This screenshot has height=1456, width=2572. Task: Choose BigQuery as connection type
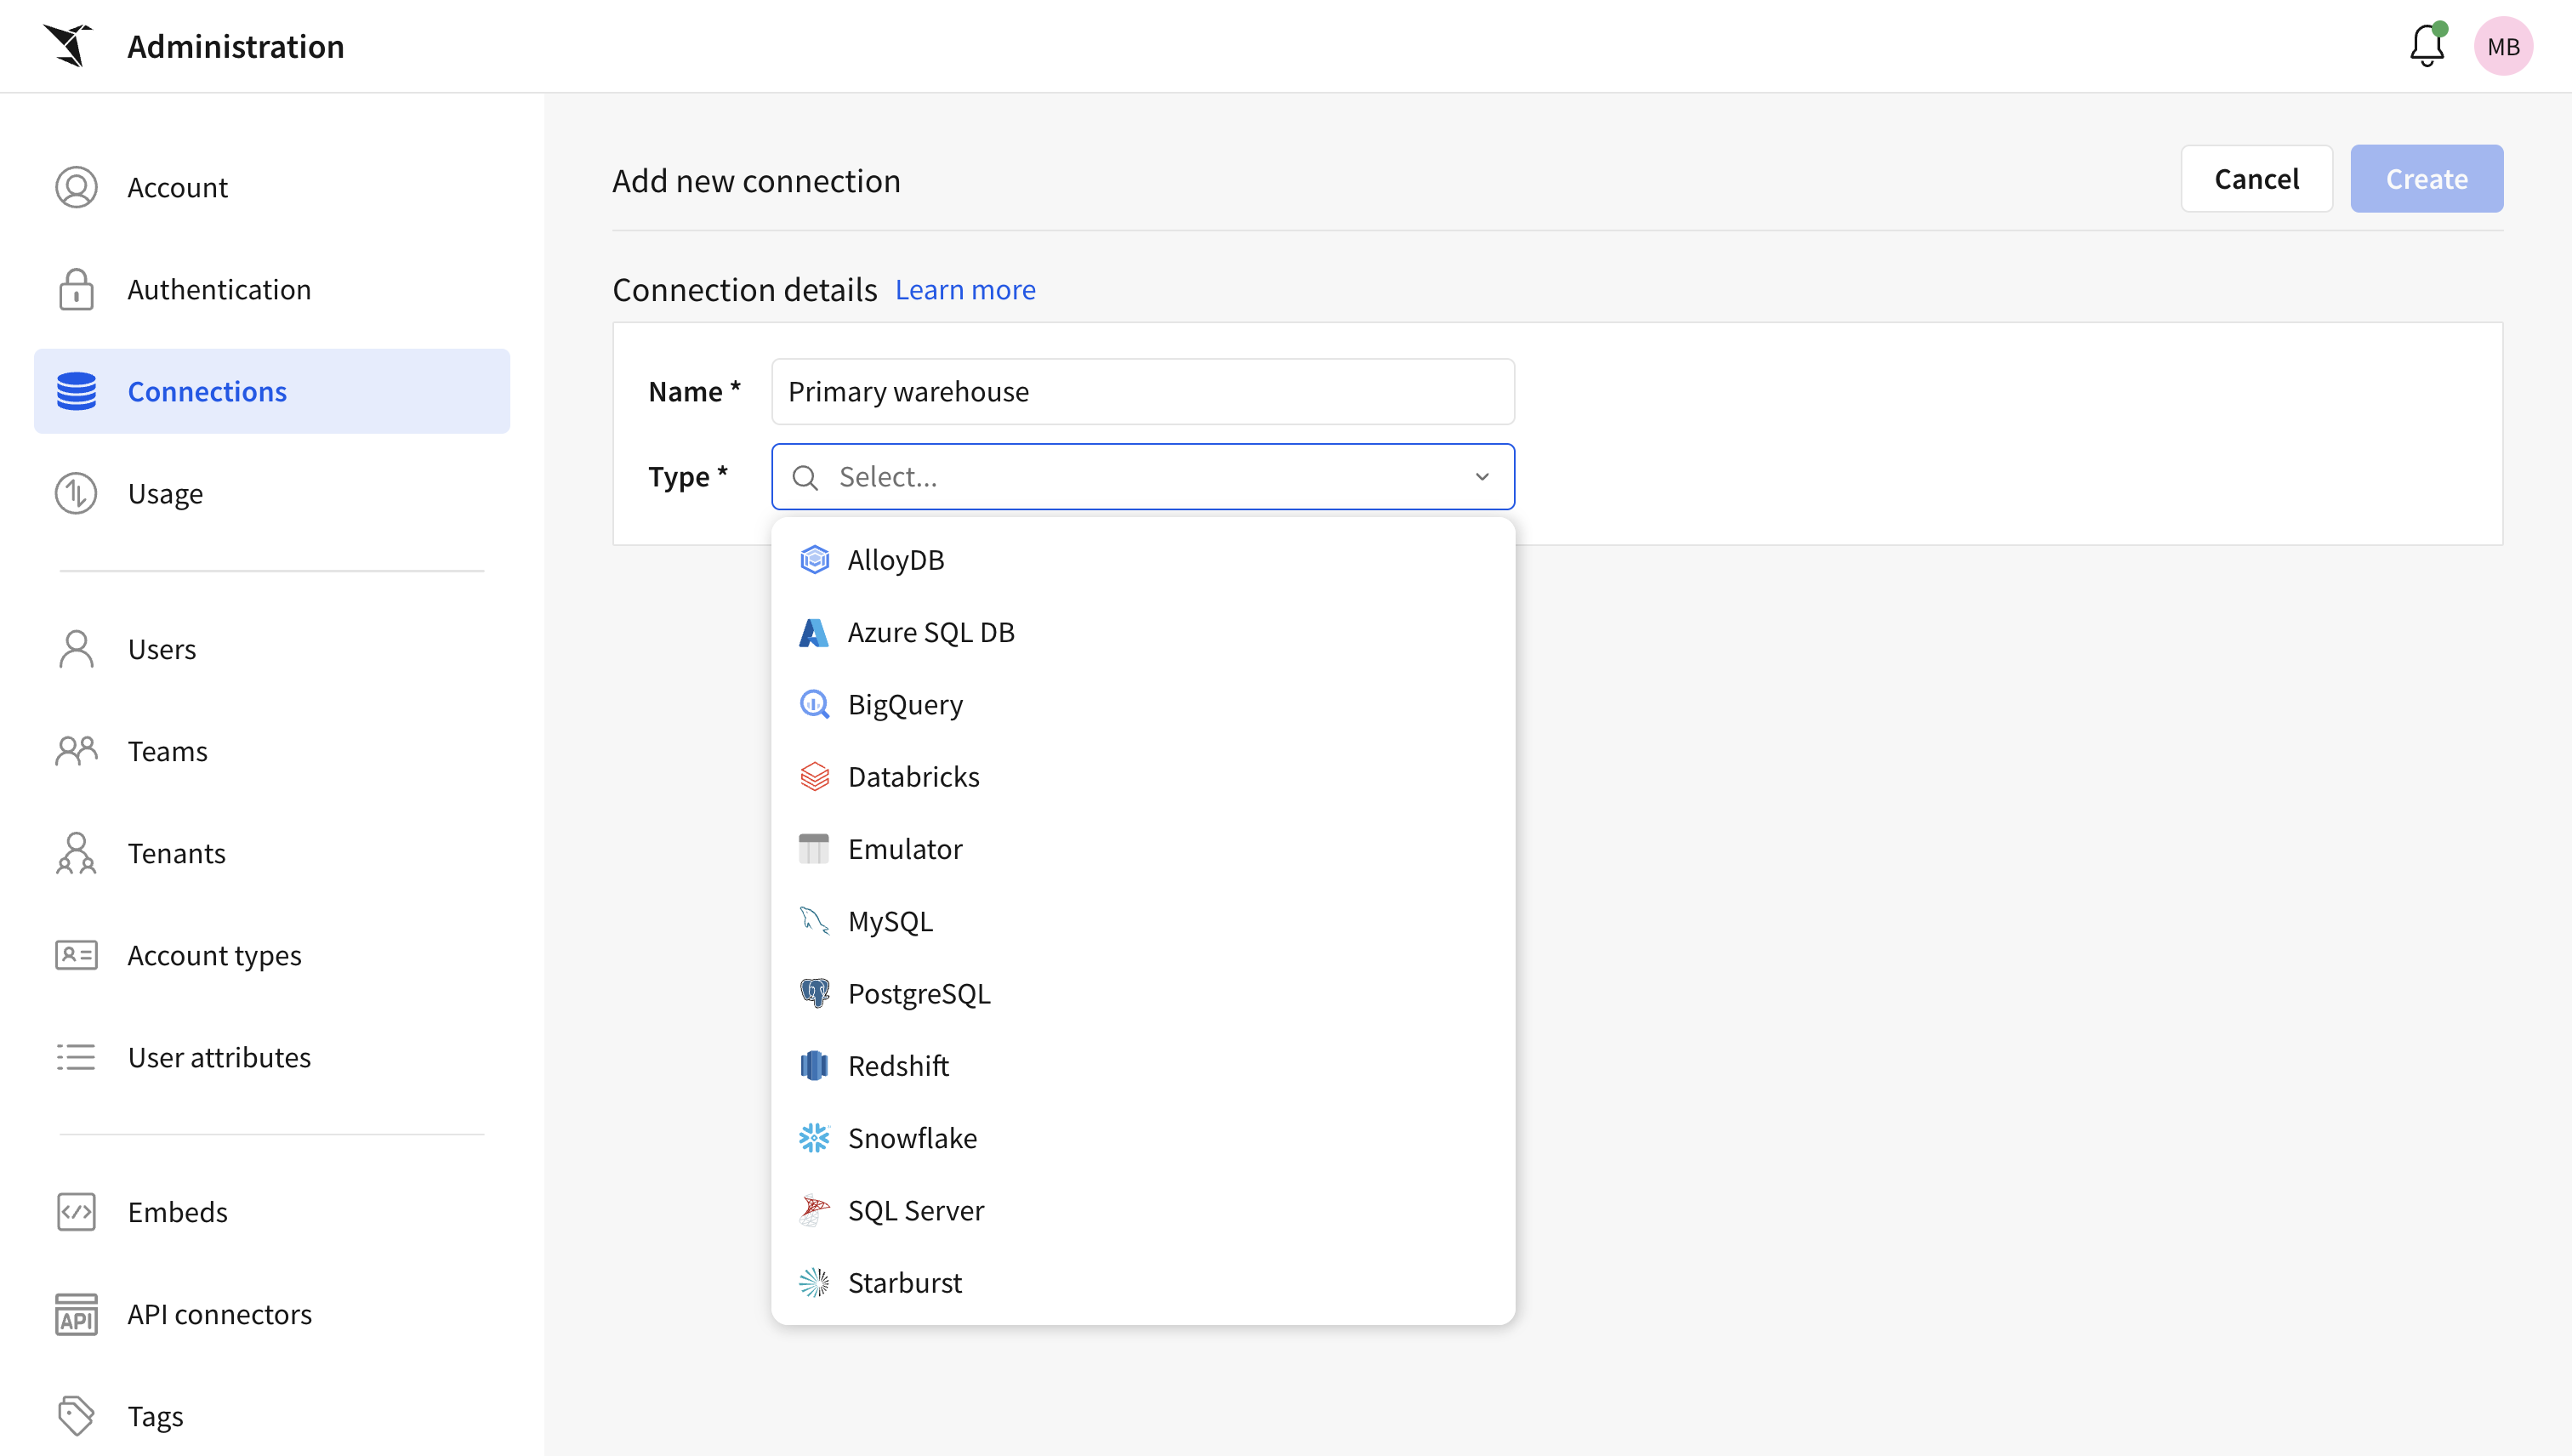point(905,705)
